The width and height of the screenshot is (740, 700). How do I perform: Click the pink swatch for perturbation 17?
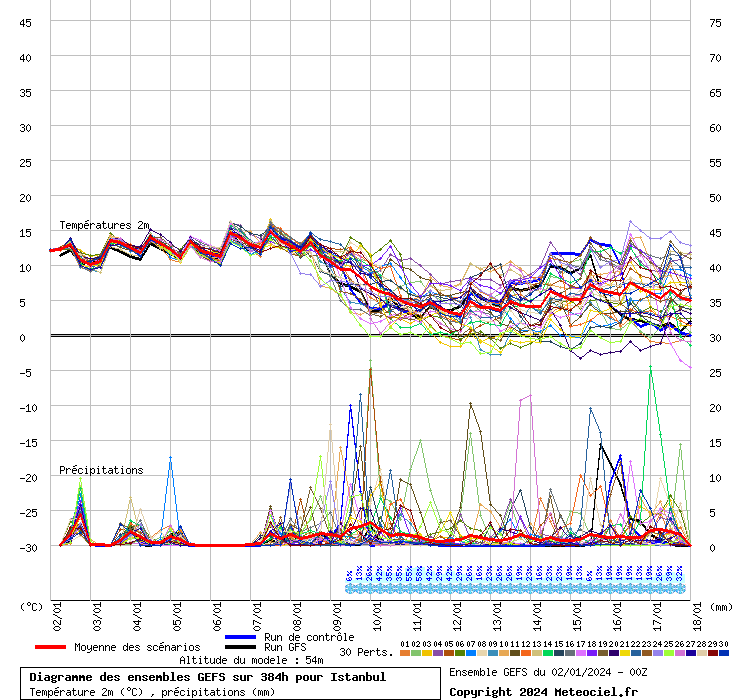[580, 653]
